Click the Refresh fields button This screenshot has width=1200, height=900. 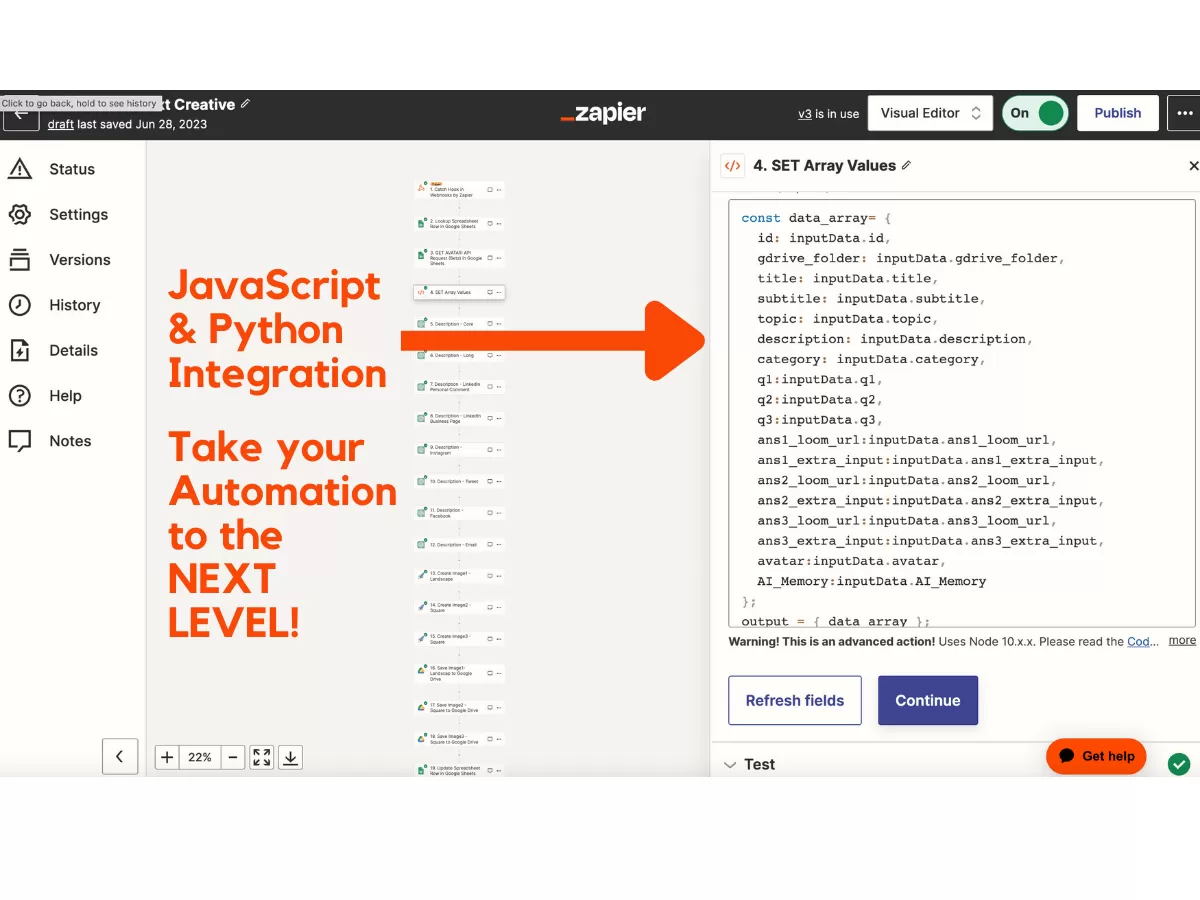(794, 700)
